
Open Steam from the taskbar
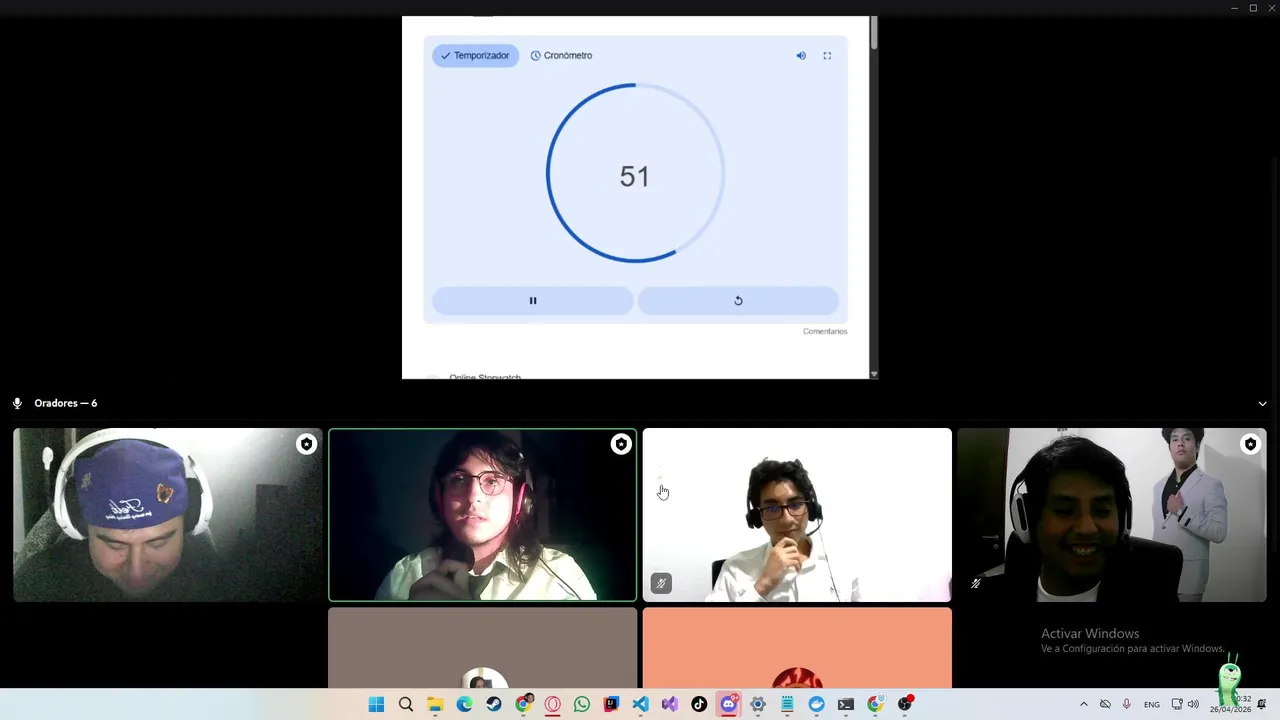494,704
